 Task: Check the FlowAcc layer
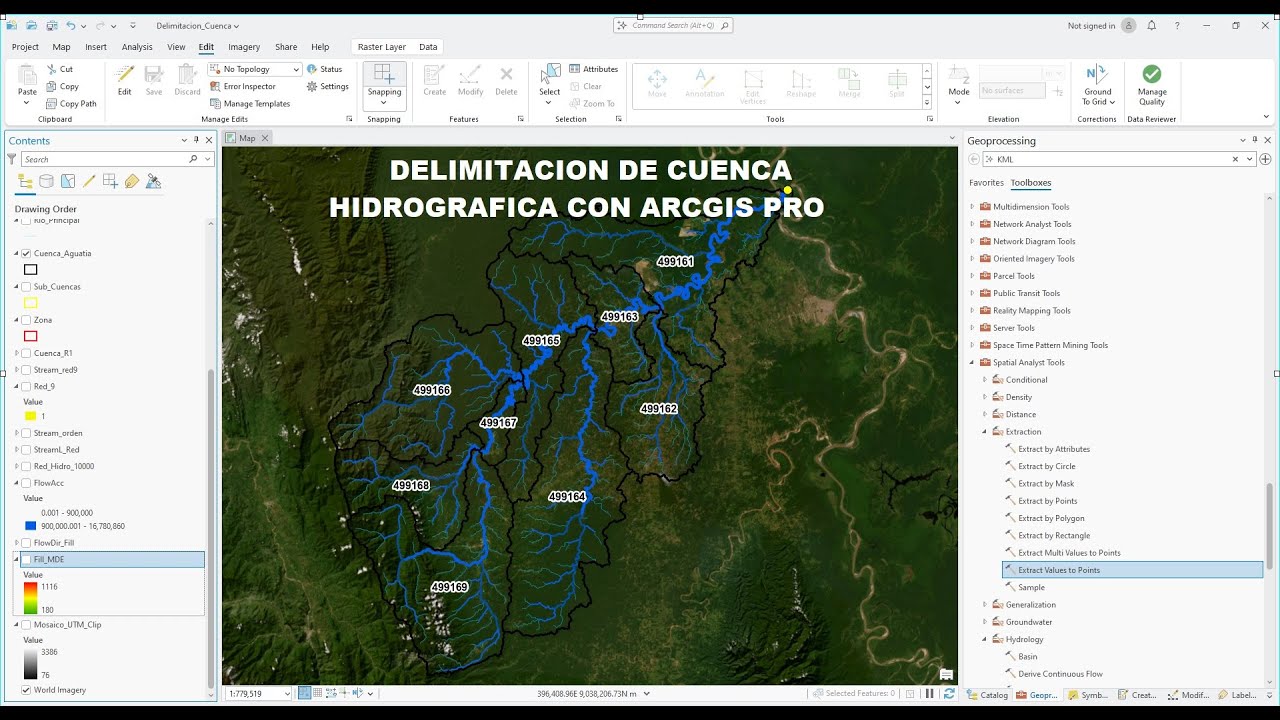pyautogui.click(x=26, y=483)
